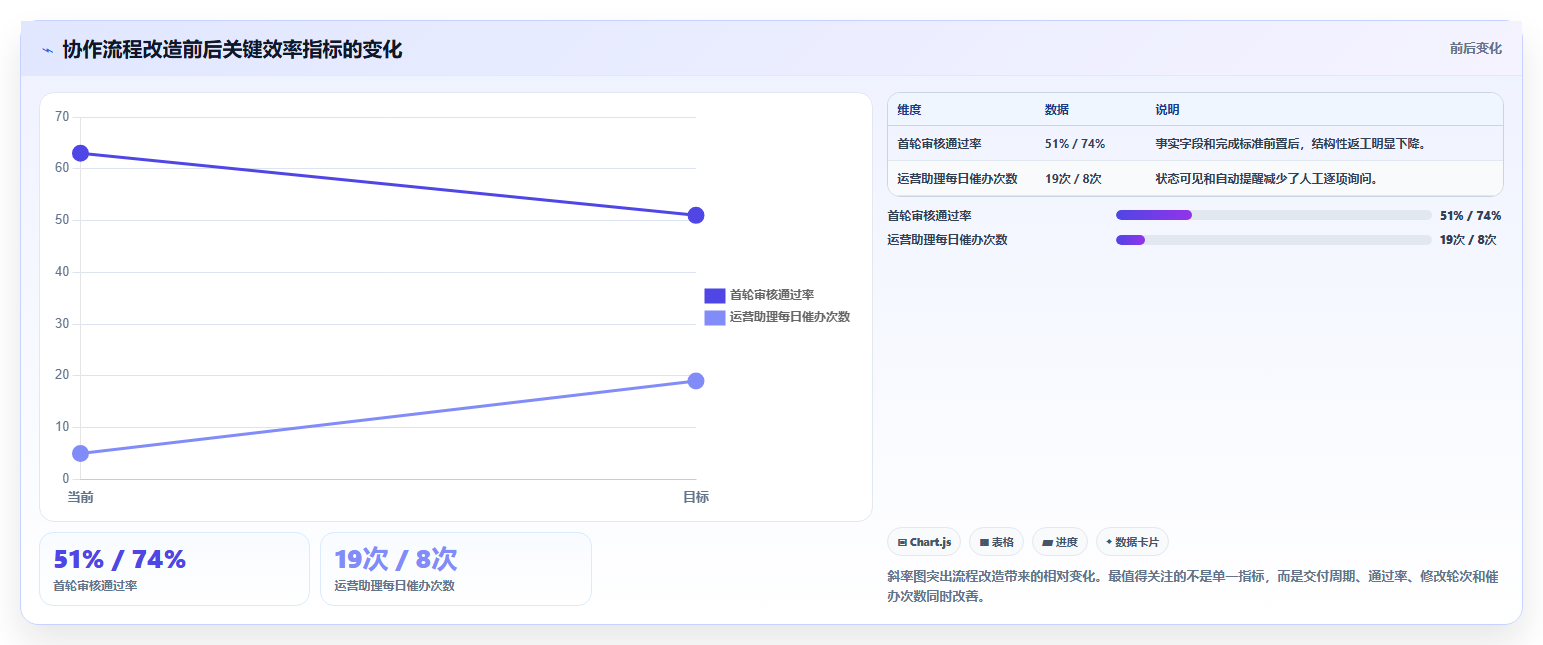Viewport: 1543px width, 645px height.
Task: Open the 19次 / 8次 data card
Action: 455,568
